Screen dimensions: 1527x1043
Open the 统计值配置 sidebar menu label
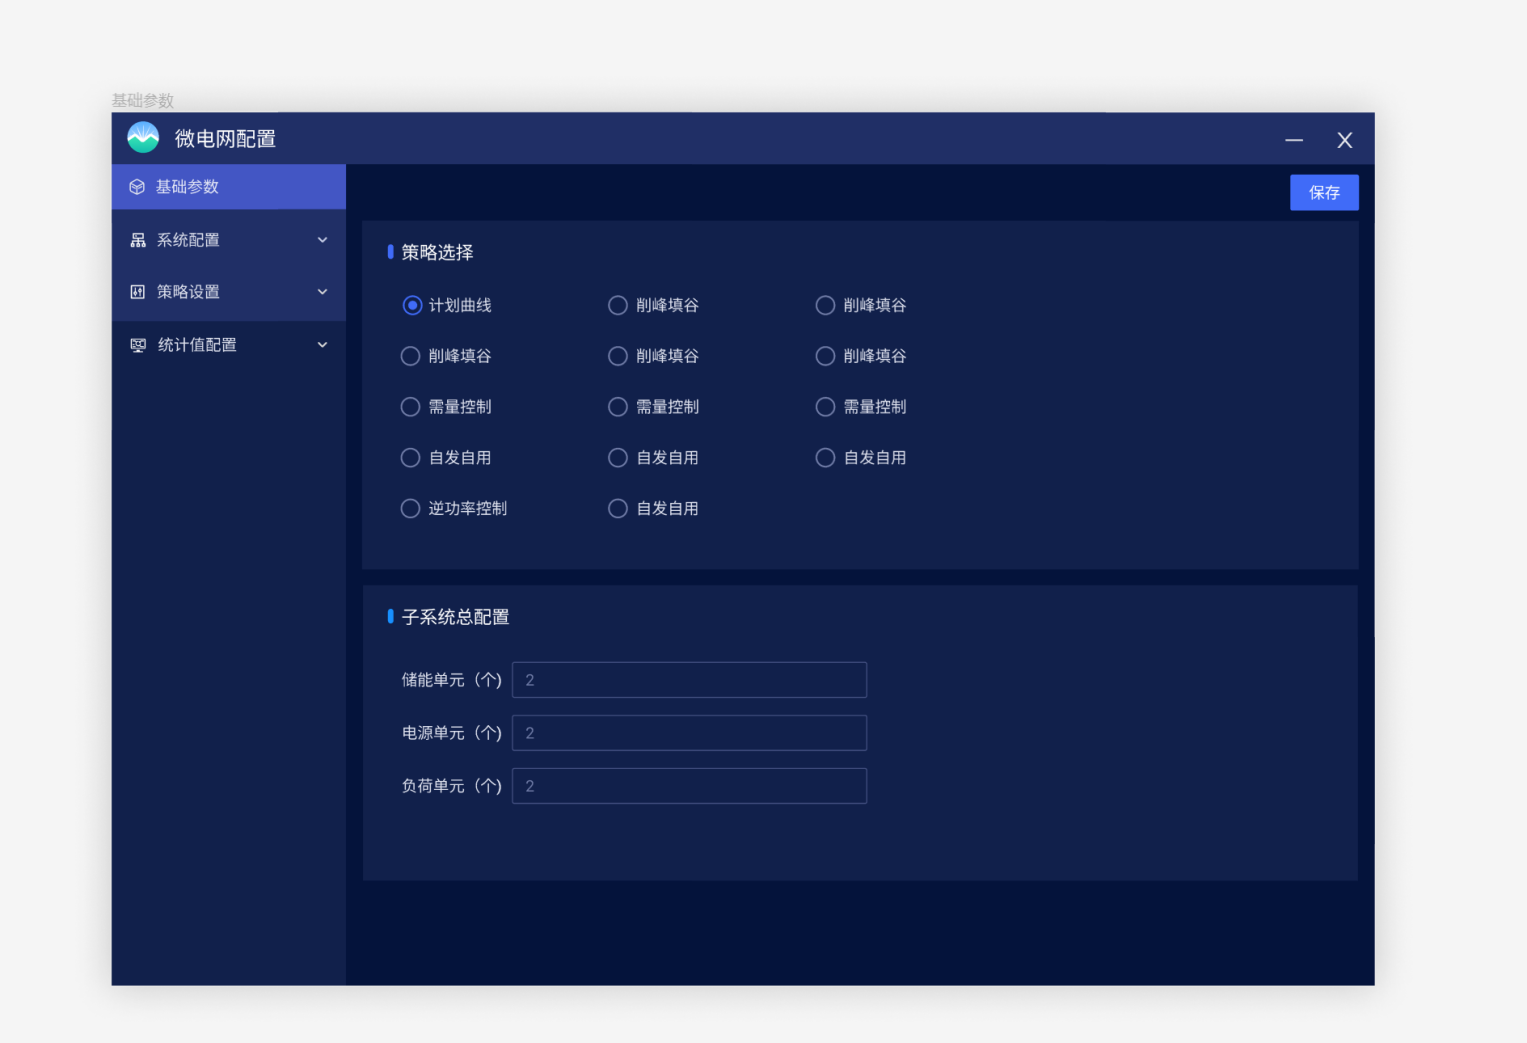[x=197, y=345]
